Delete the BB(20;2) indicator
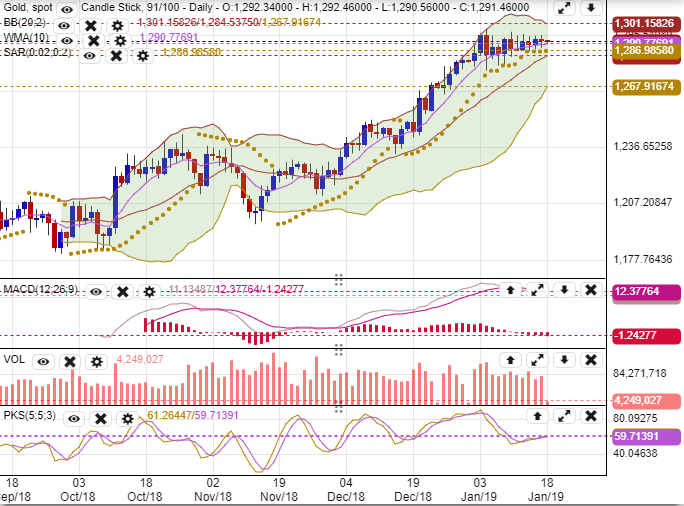Viewport: 684px width, 506px height. point(90,24)
